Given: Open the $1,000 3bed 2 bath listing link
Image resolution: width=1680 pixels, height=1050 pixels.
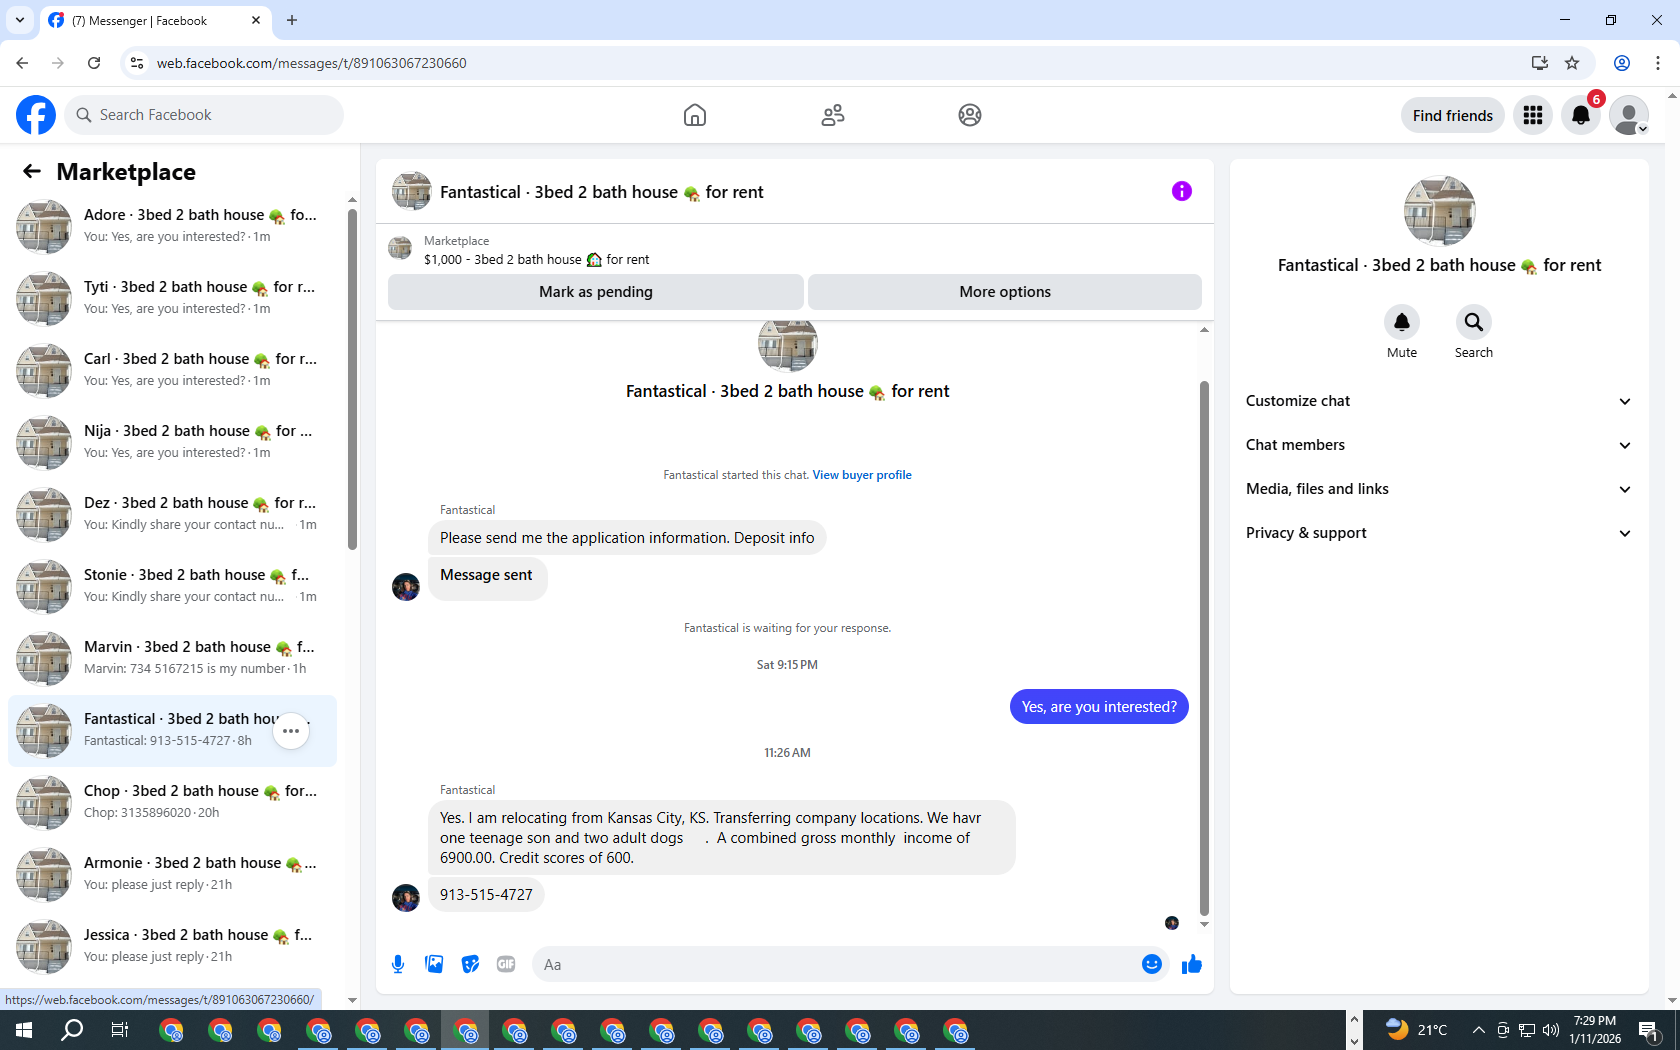Looking at the screenshot, I should pos(536,259).
